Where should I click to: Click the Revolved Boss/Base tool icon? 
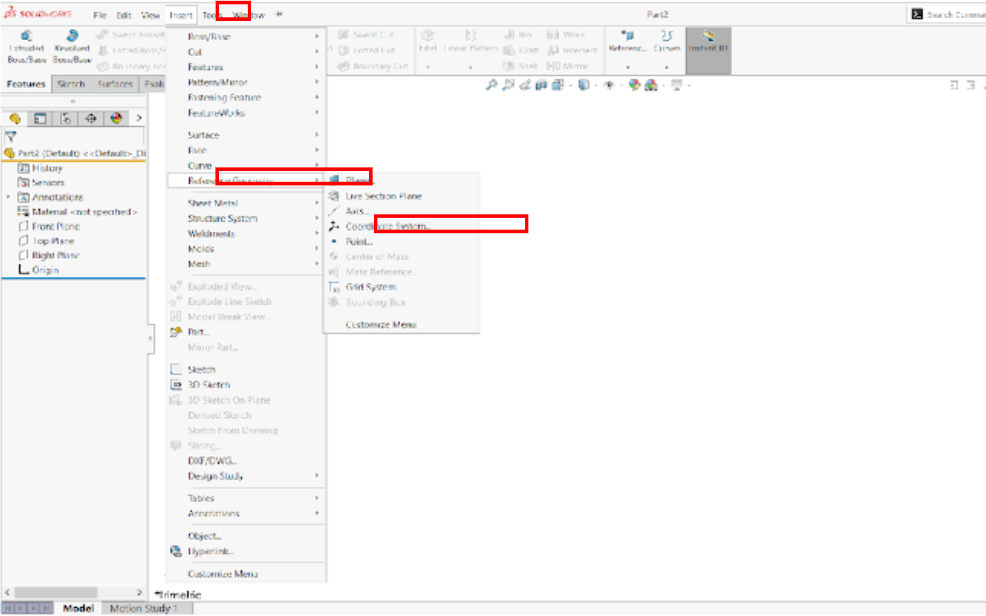point(71,36)
